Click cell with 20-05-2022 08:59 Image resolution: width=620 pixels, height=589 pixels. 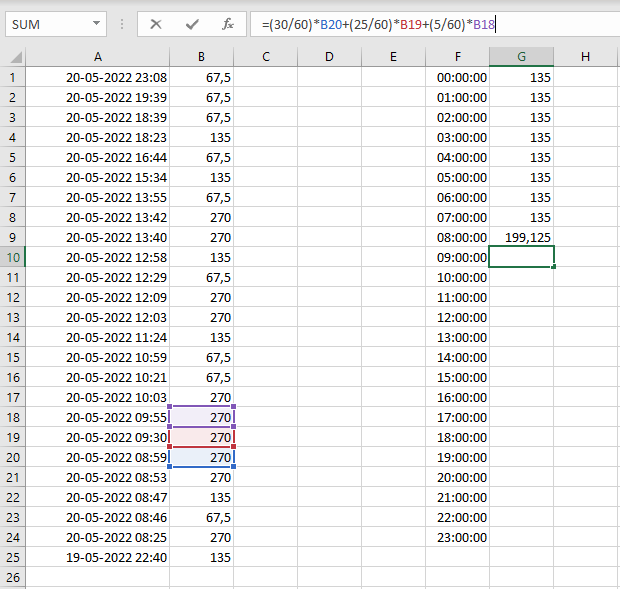pyautogui.click(x=98, y=457)
